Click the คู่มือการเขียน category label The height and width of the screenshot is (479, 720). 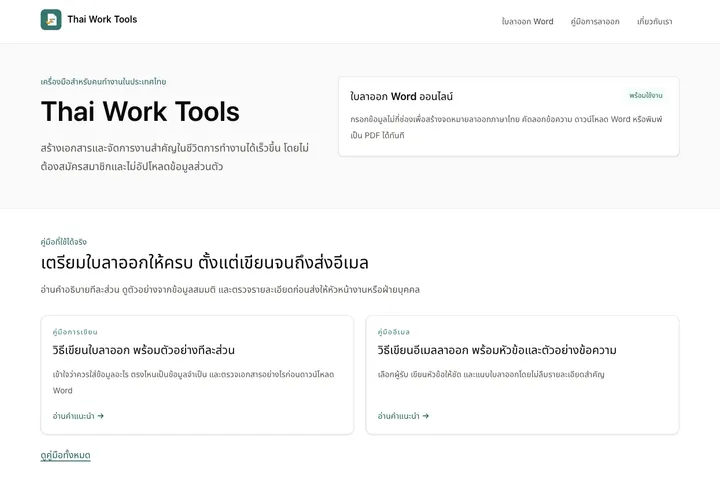click(x=75, y=332)
